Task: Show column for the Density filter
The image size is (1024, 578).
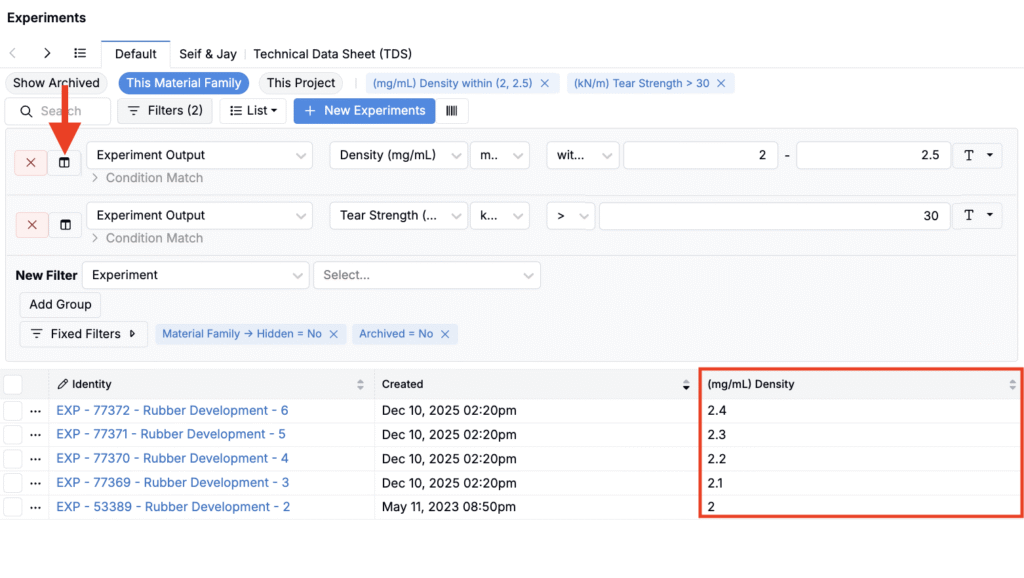Action: 65,163
